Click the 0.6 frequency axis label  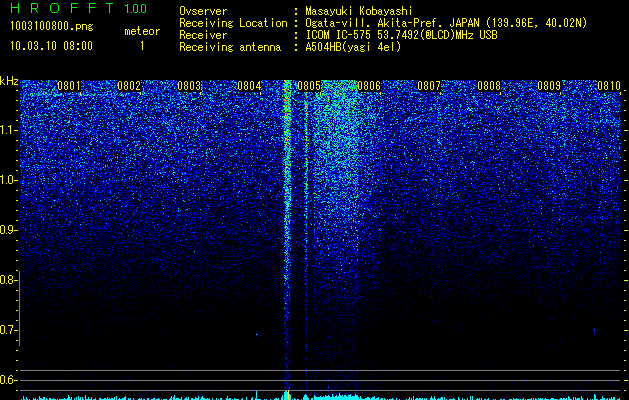click(x=8, y=380)
